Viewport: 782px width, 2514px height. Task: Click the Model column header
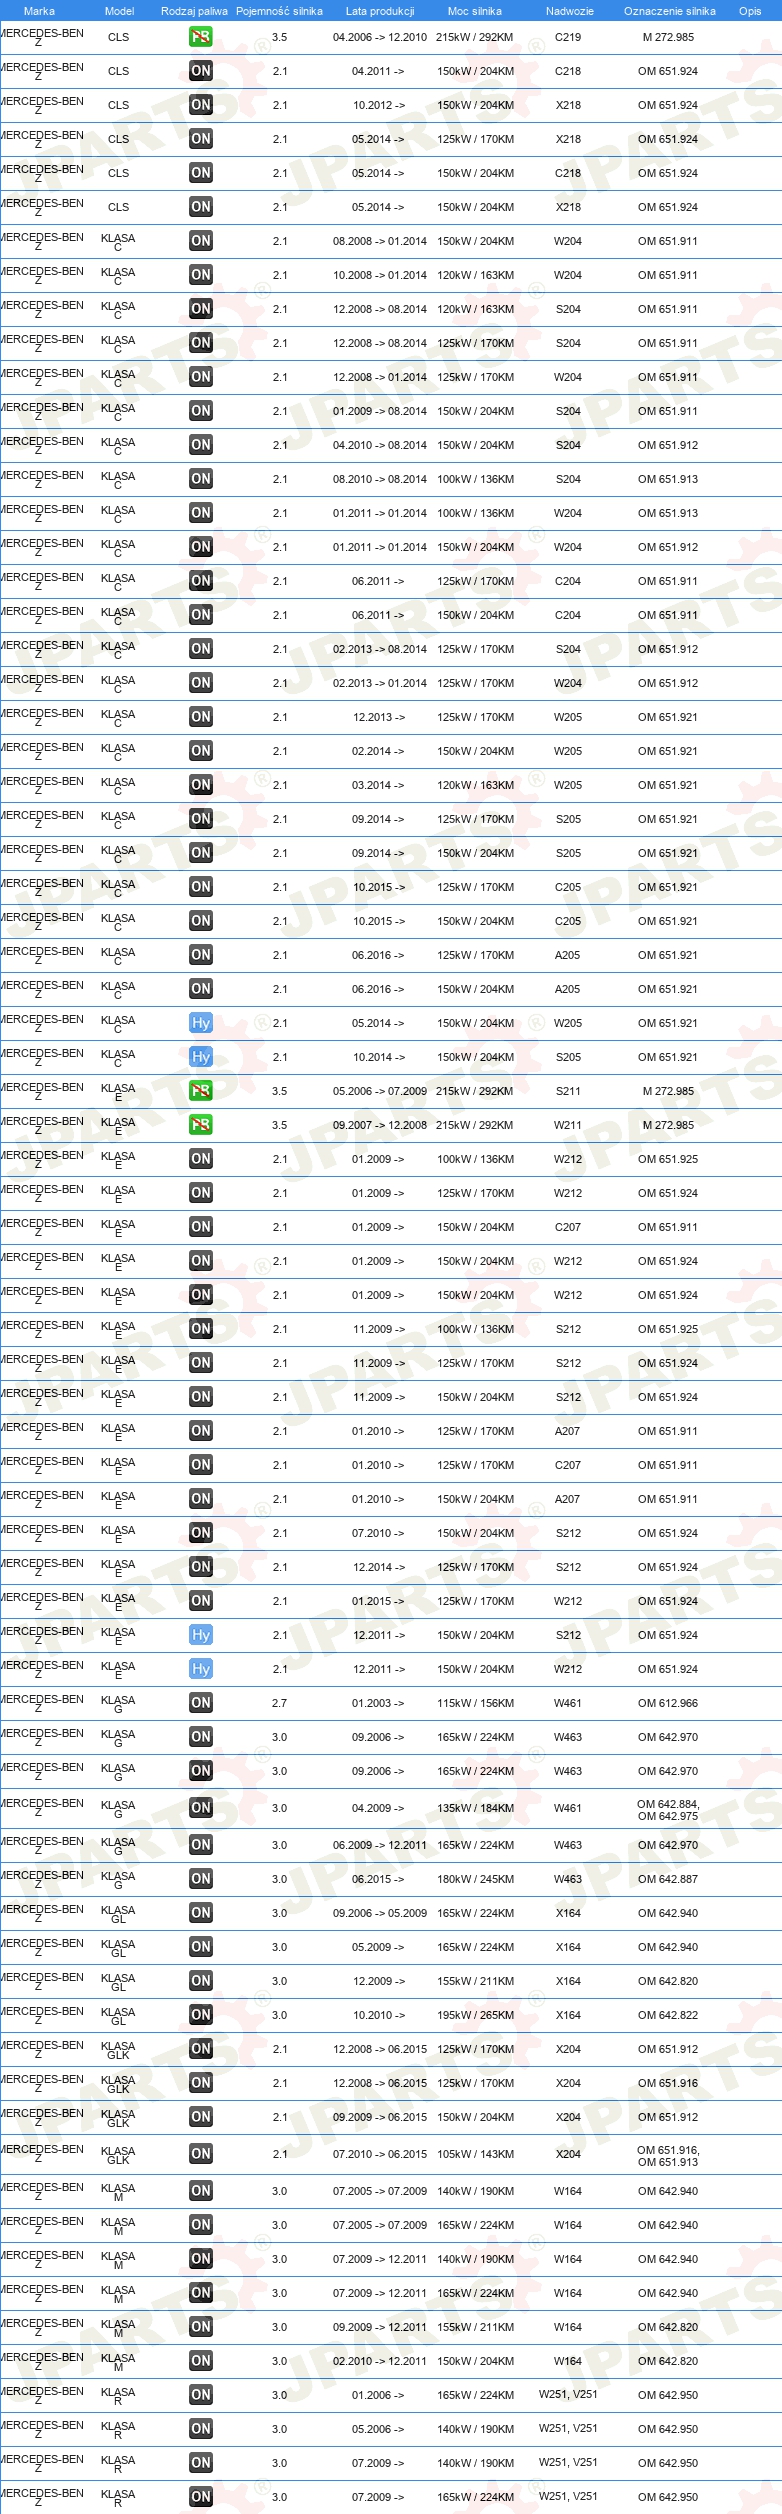coord(119,11)
